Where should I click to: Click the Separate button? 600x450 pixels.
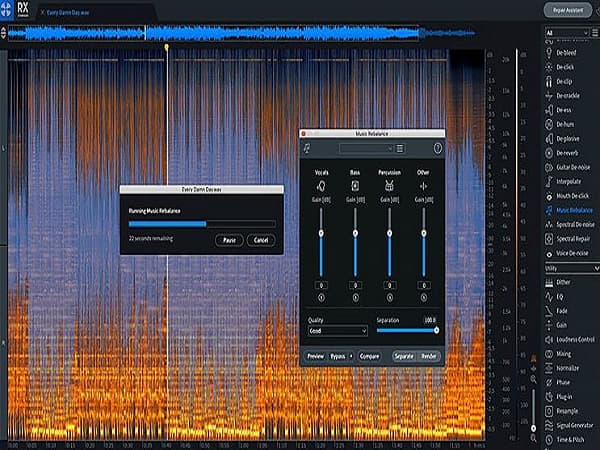point(404,356)
